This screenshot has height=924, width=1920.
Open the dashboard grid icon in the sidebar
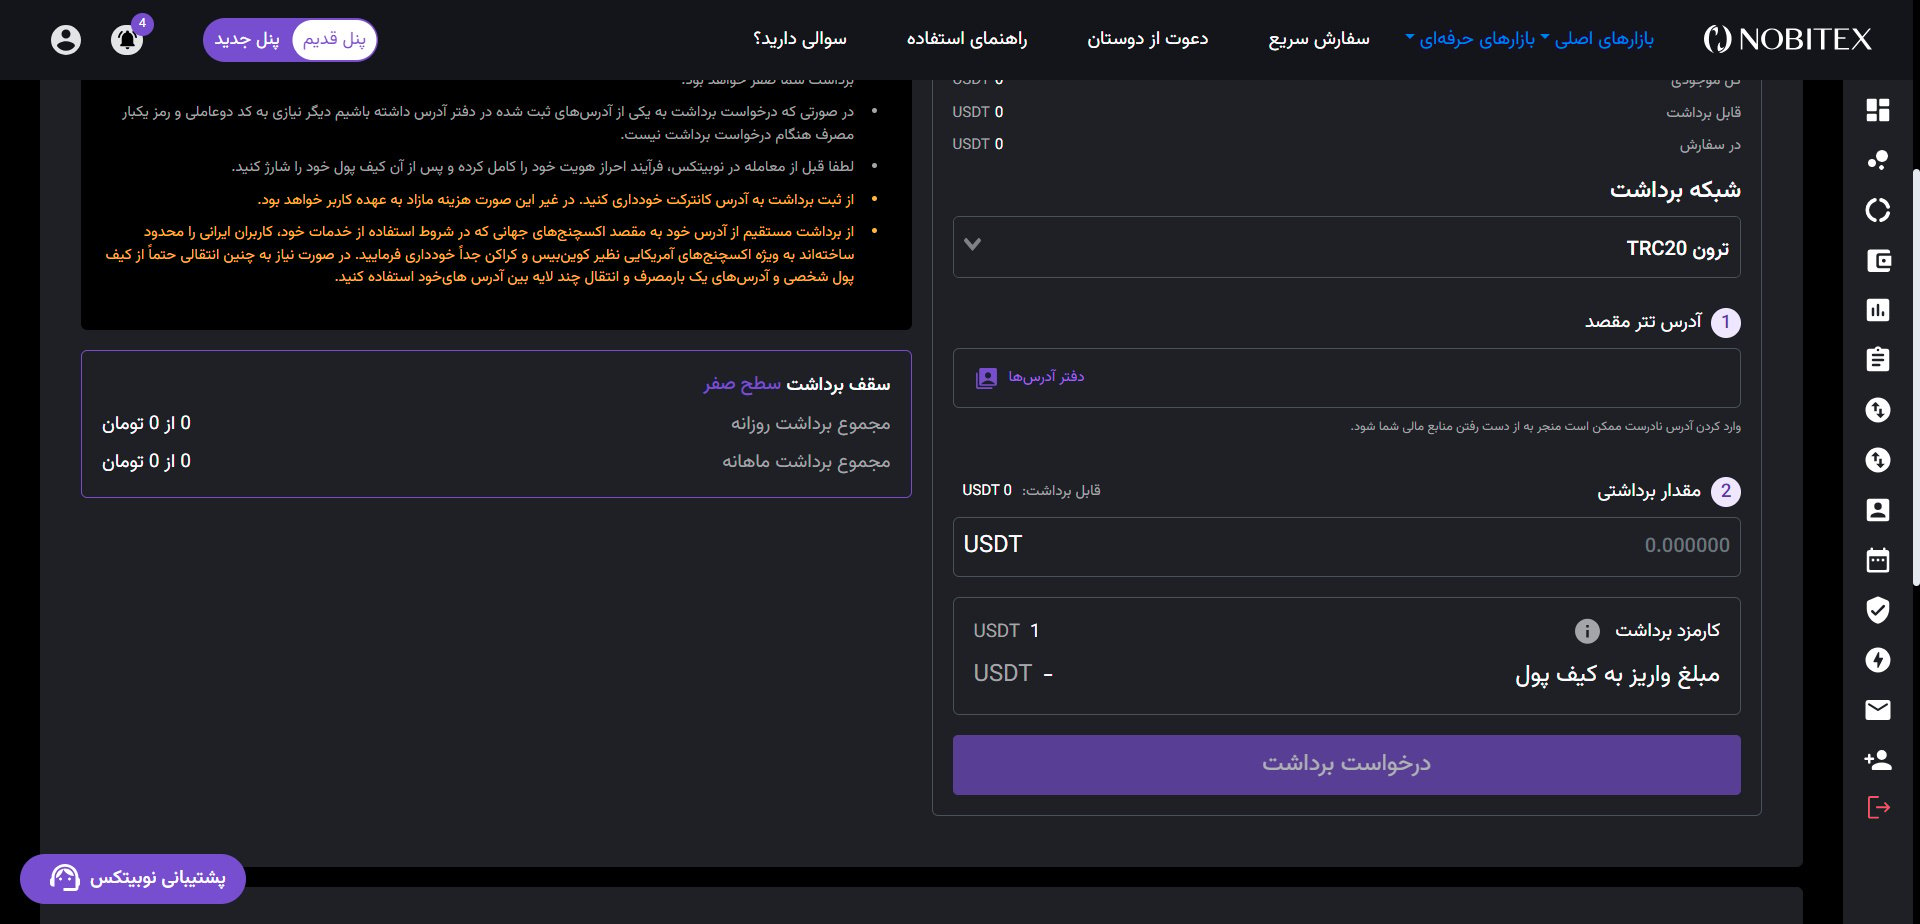pyautogui.click(x=1878, y=110)
